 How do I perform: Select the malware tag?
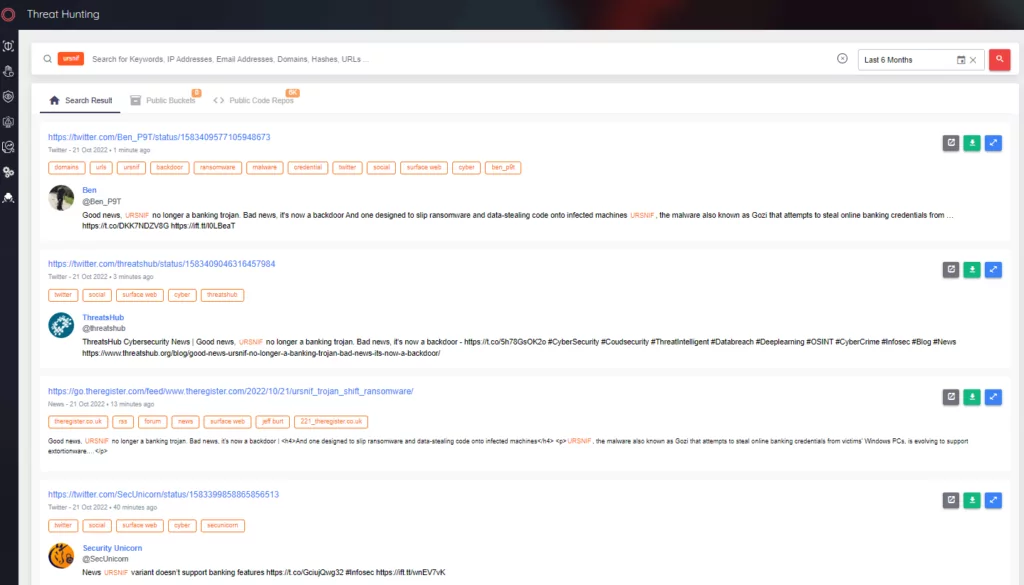point(264,168)
